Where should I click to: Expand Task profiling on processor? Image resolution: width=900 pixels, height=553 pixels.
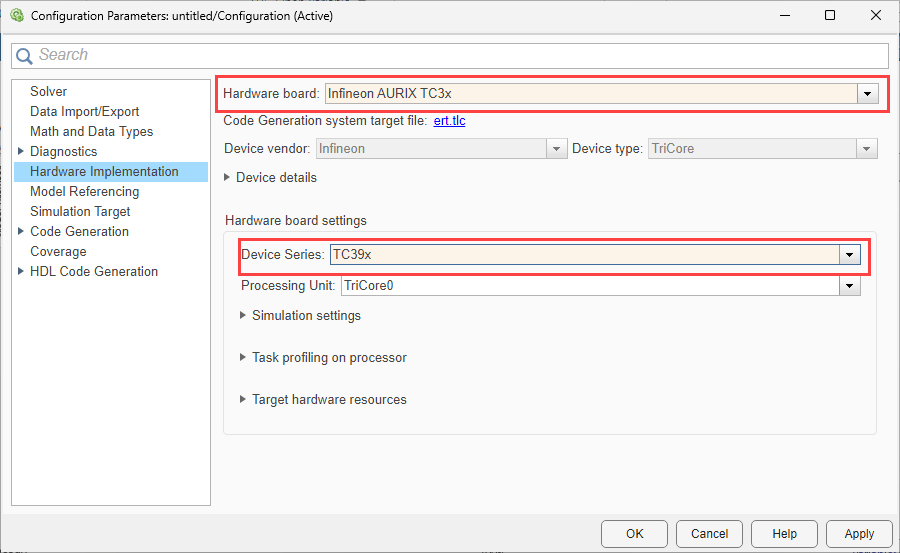tap(243, 357)
